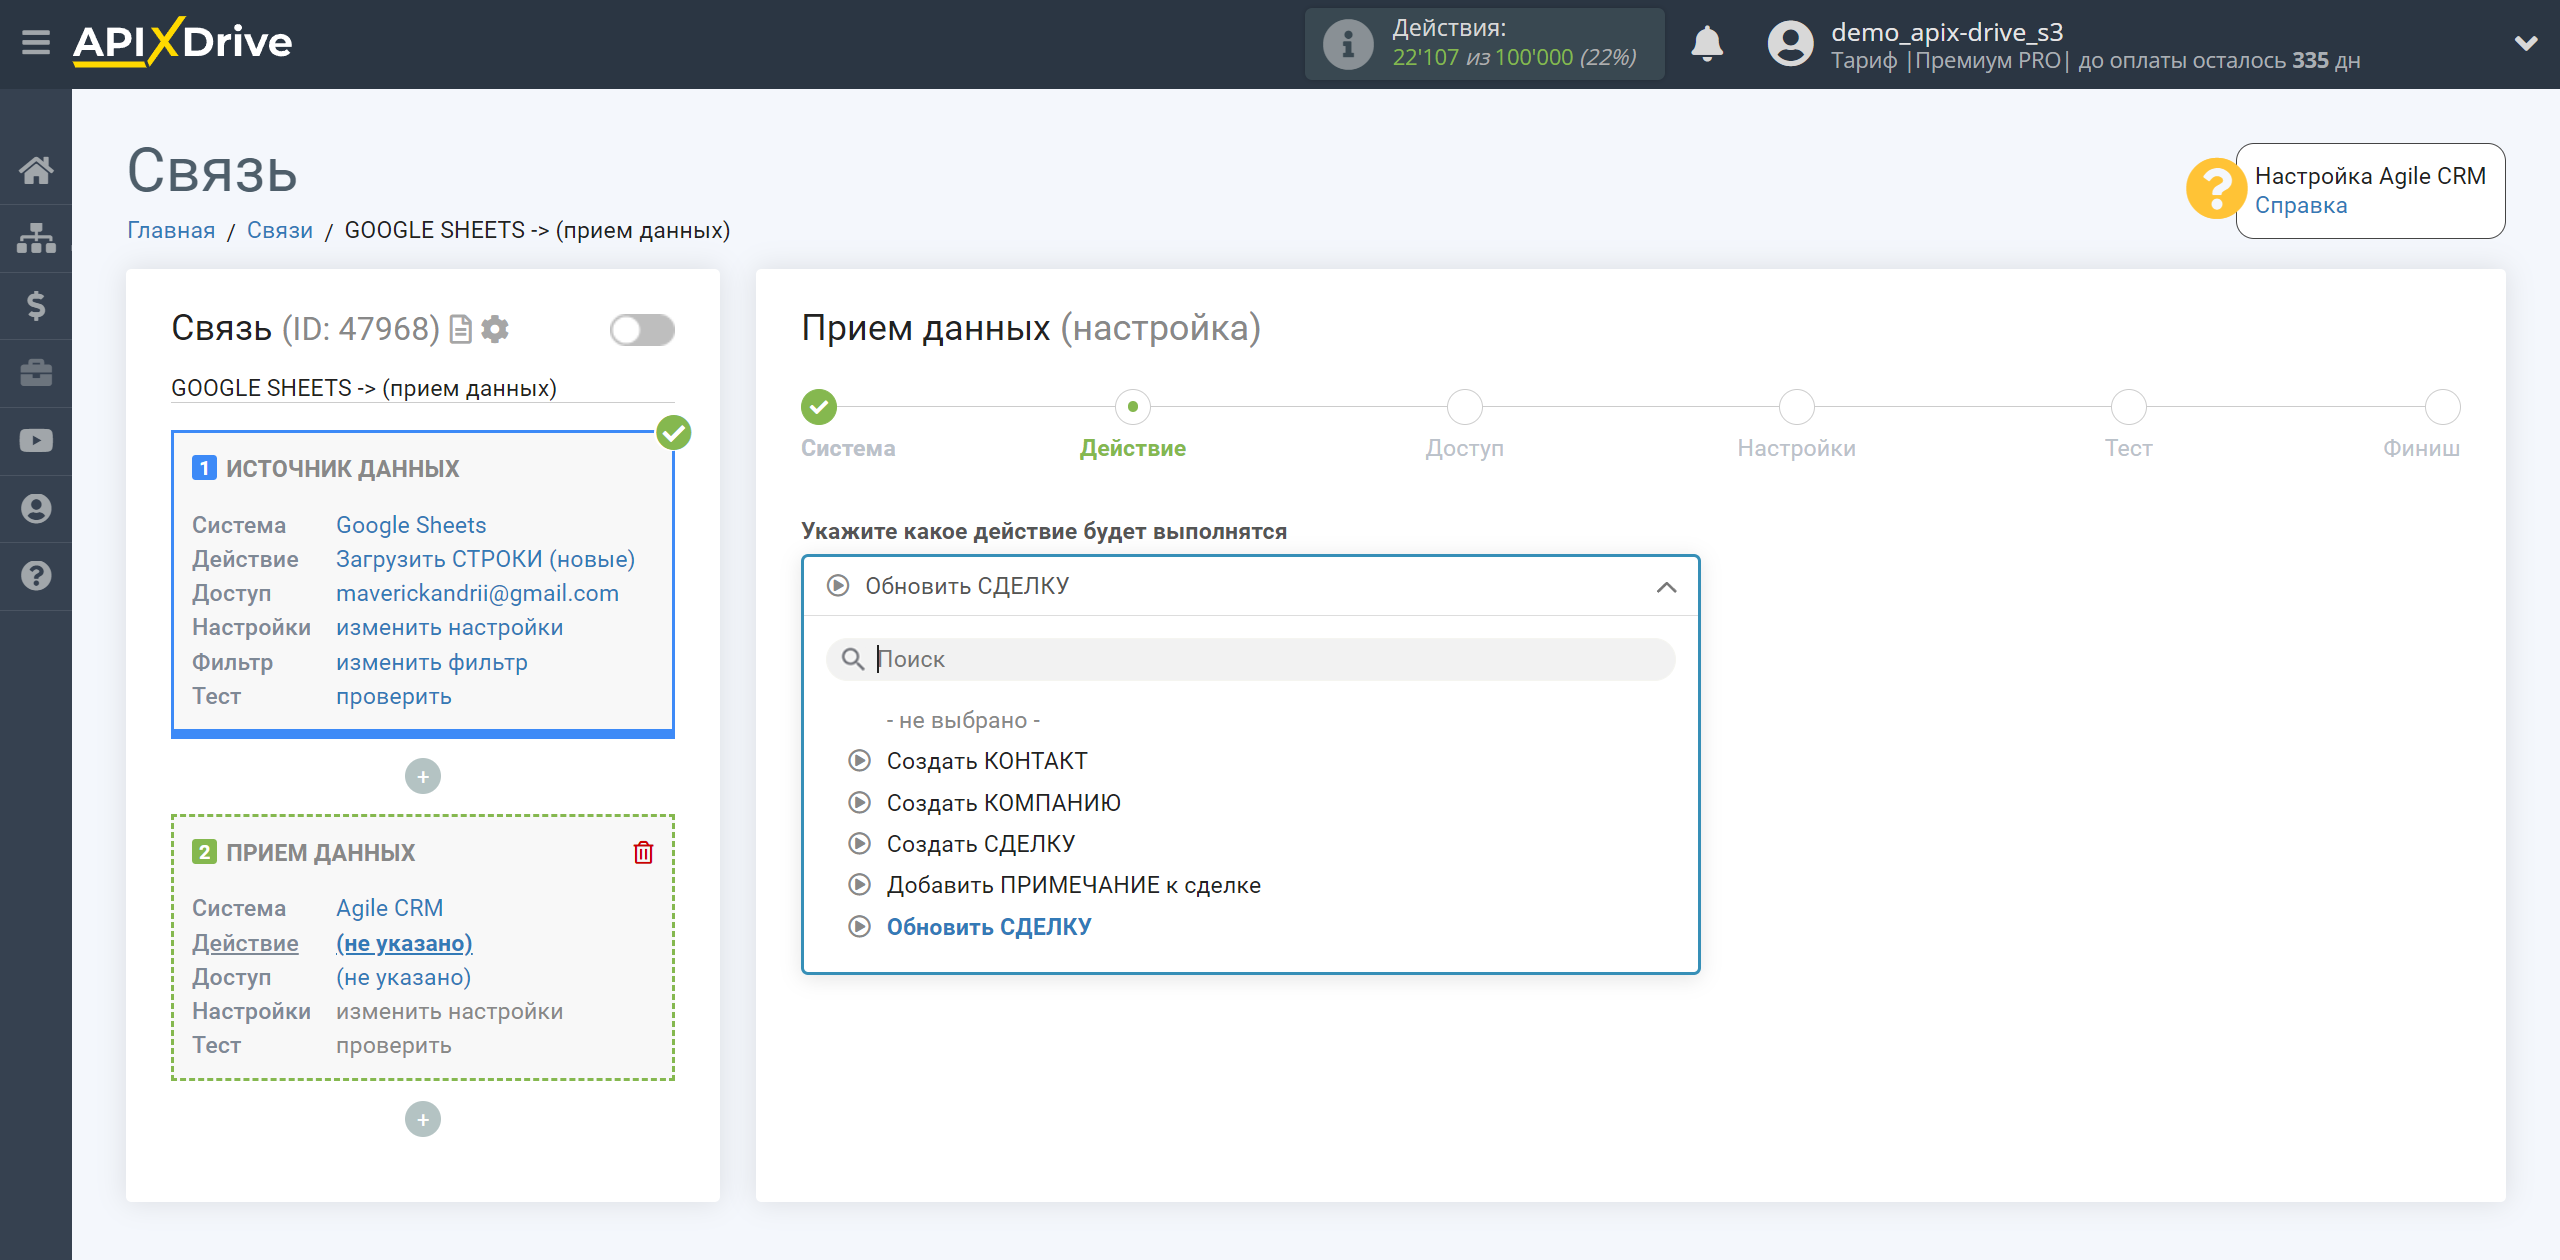Collapse the Обновить СДЕЛКУ action dropdown
This screenshot has height=1260, width=2560.
click(1250, 586)
